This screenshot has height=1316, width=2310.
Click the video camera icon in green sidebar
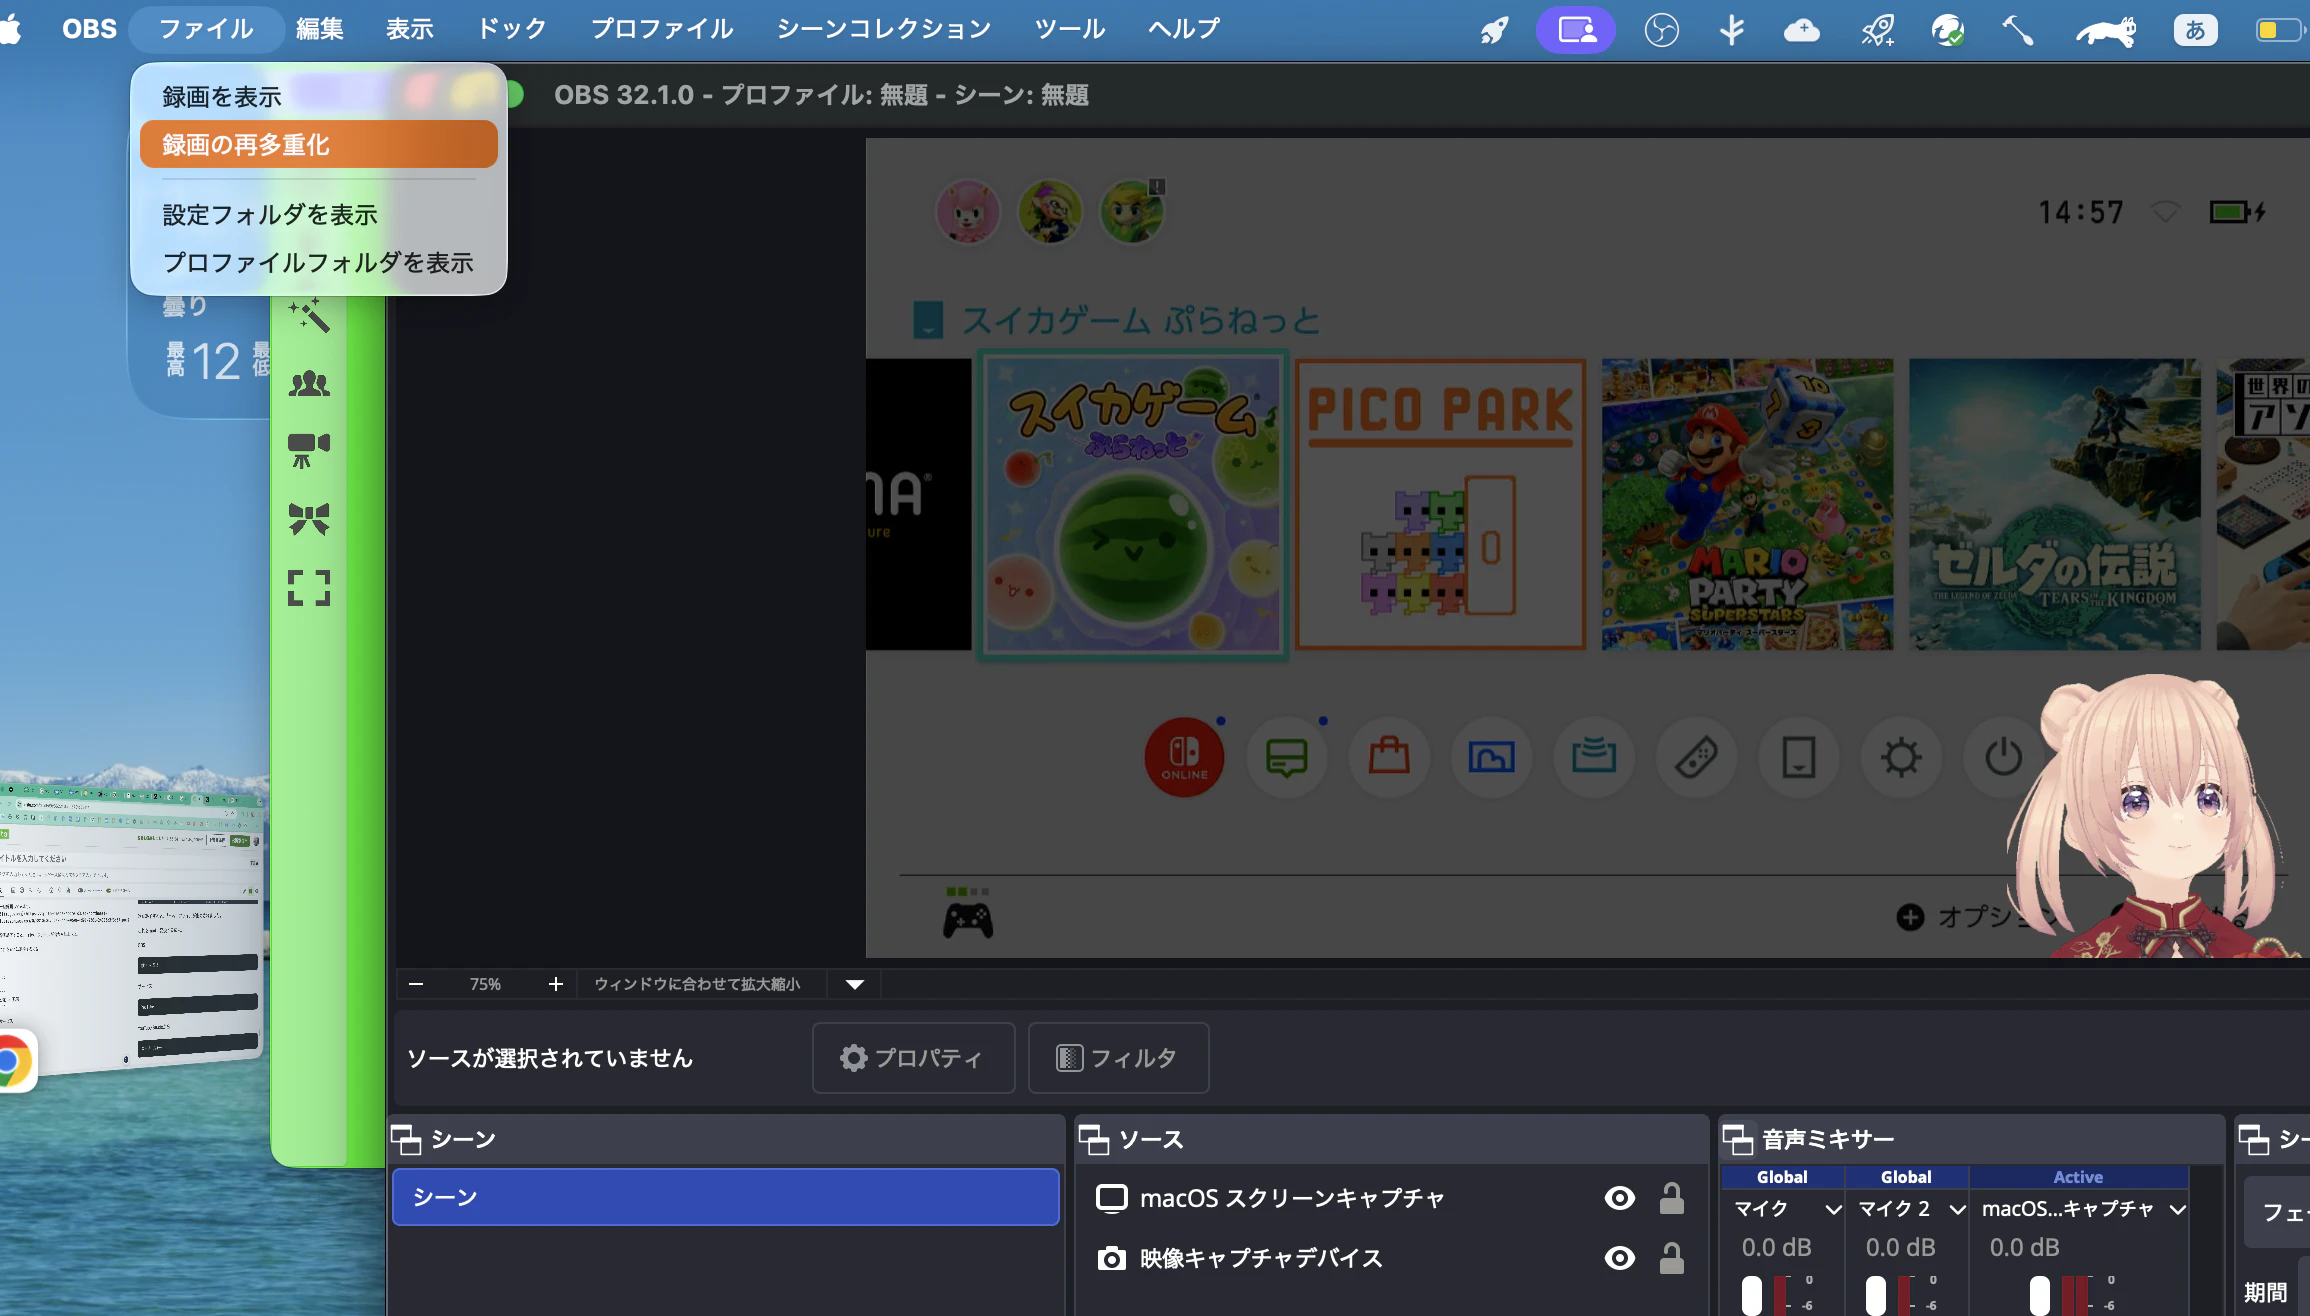click(x=309, y=450)
